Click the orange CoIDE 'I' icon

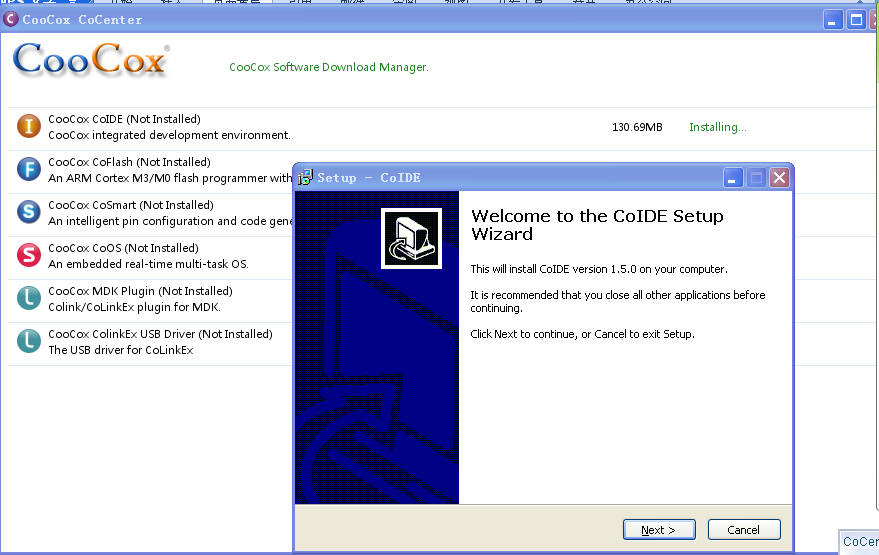pos(29,126)
